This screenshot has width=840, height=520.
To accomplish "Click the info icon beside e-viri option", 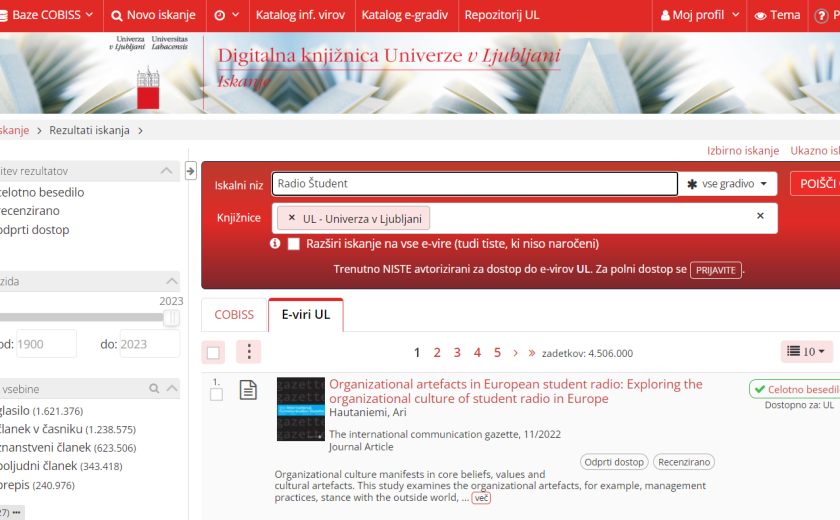I will [275, 243].
